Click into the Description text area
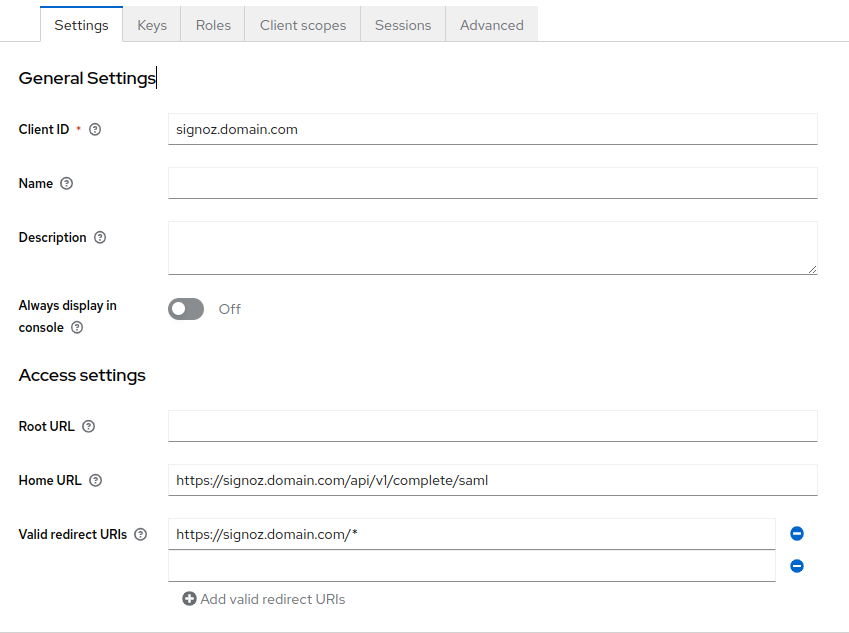 click(492, 247)
